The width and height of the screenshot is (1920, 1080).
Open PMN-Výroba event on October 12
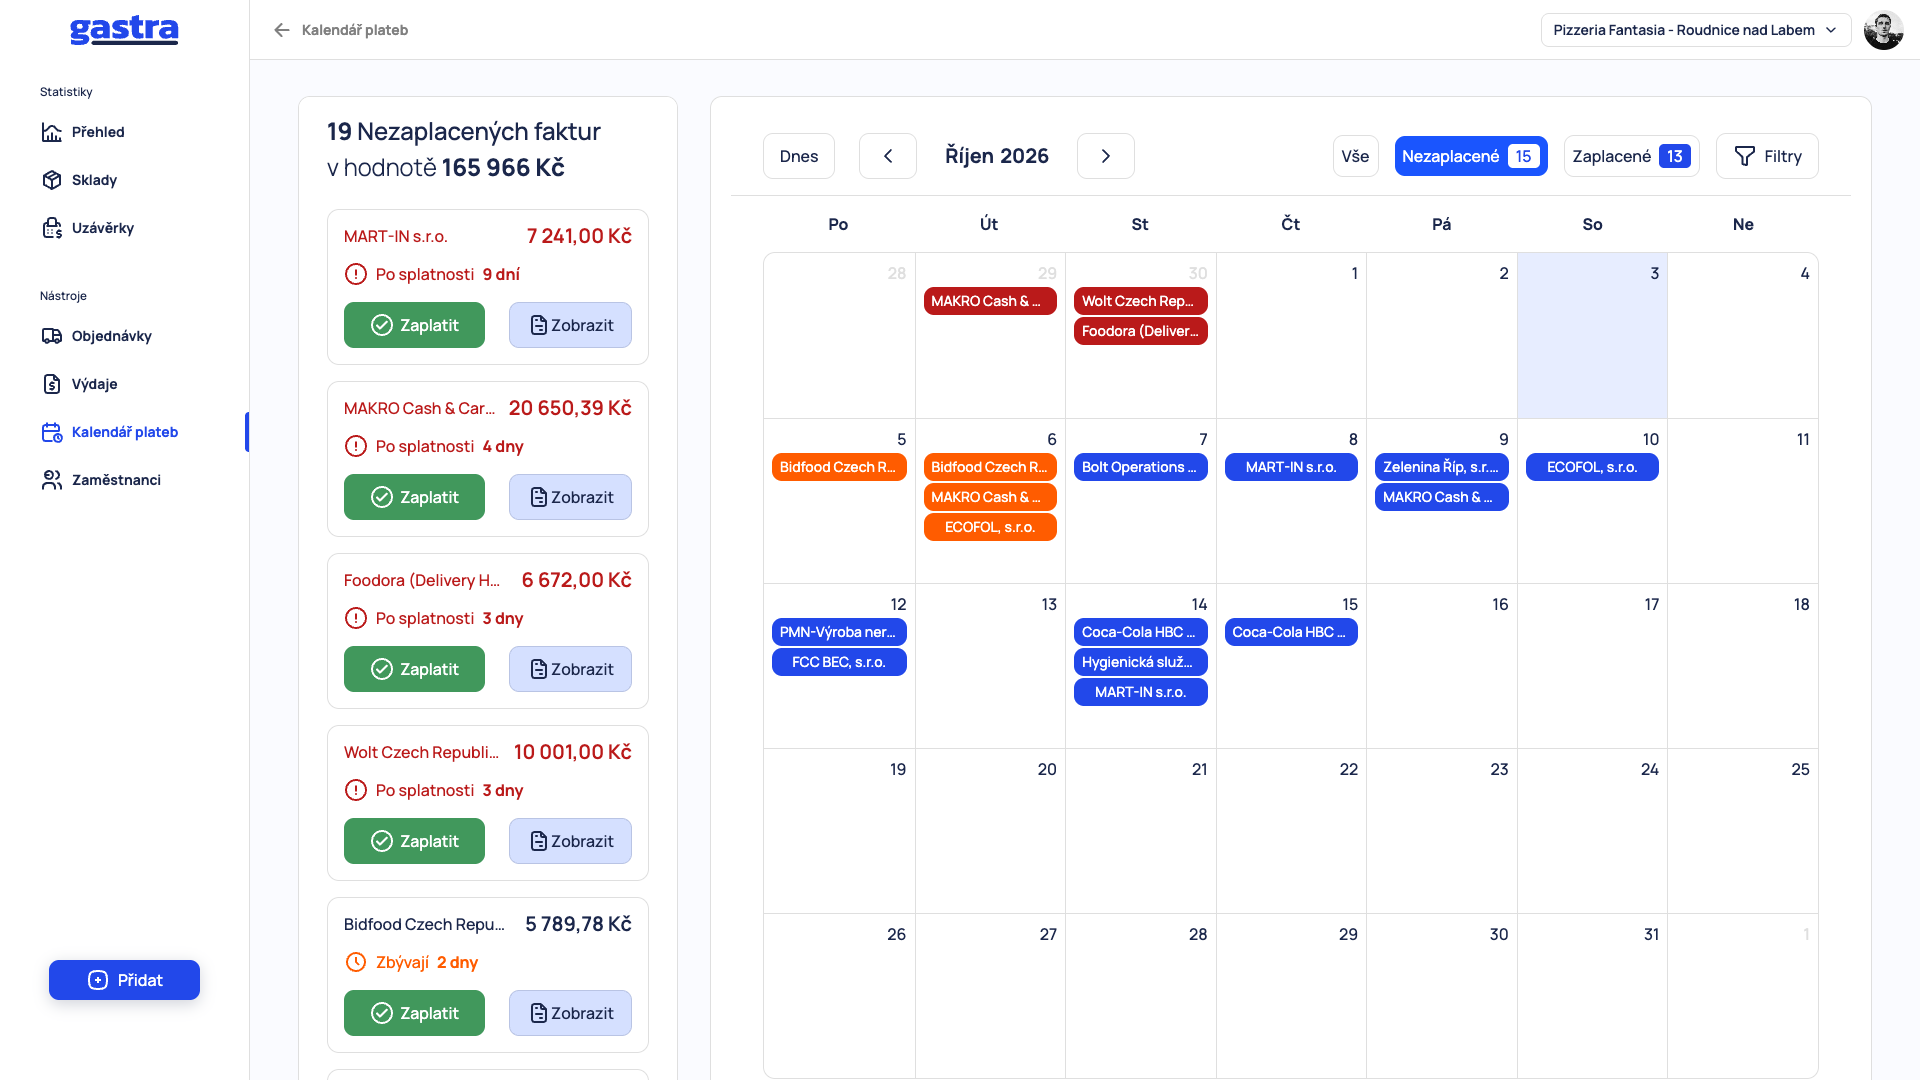pyautogui.click(x=839, y=632)
